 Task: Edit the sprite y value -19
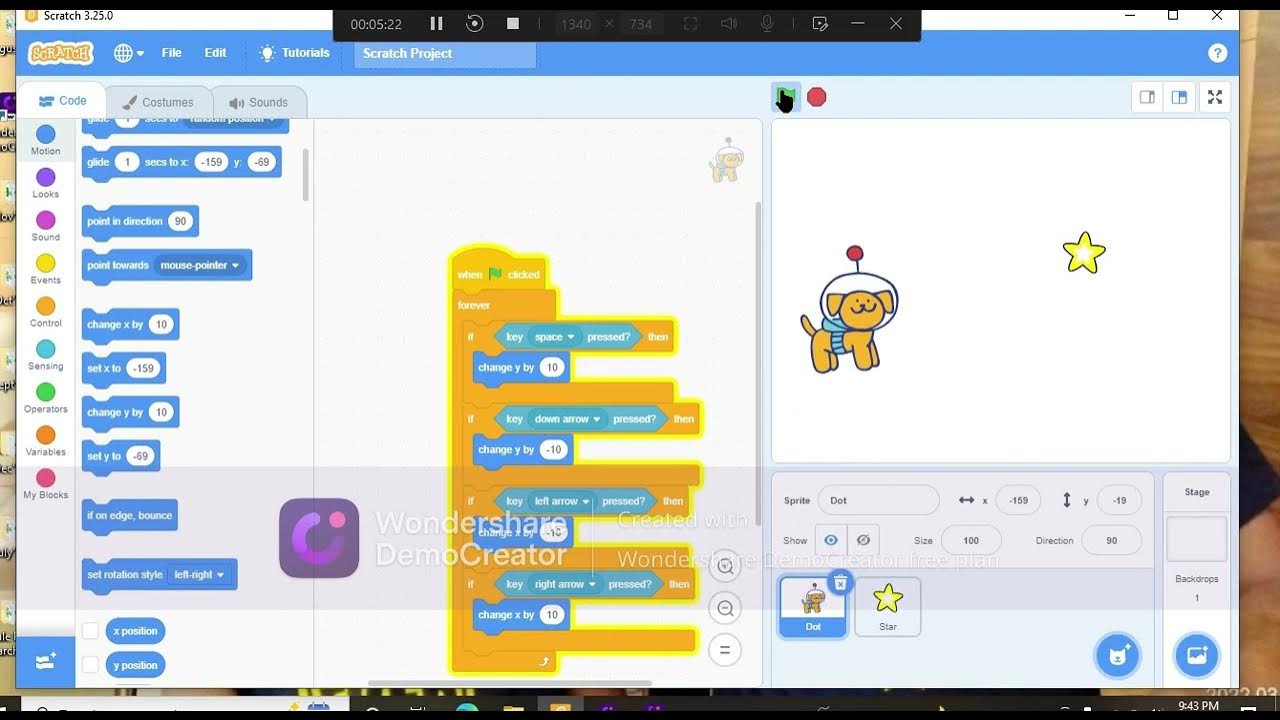pyautogui.click(x=1119, y=500)
